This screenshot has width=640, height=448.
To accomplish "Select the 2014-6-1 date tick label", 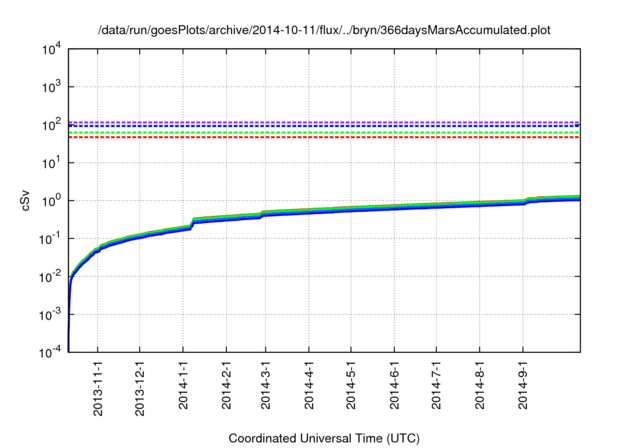I will tap(394, 385).
